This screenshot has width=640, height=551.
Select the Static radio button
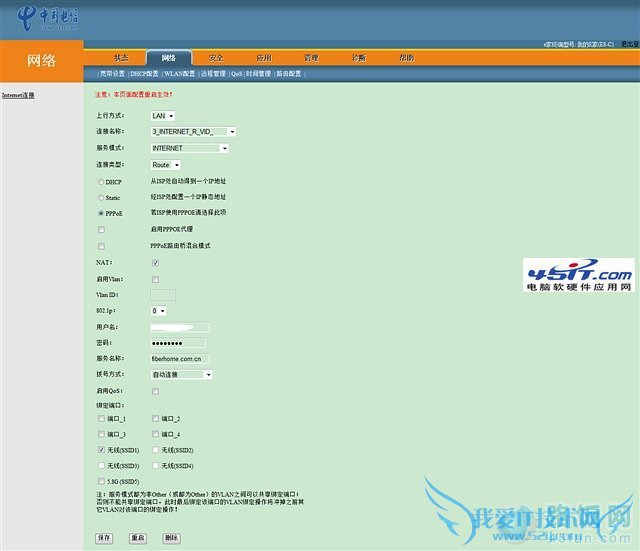tap(101, 198)
